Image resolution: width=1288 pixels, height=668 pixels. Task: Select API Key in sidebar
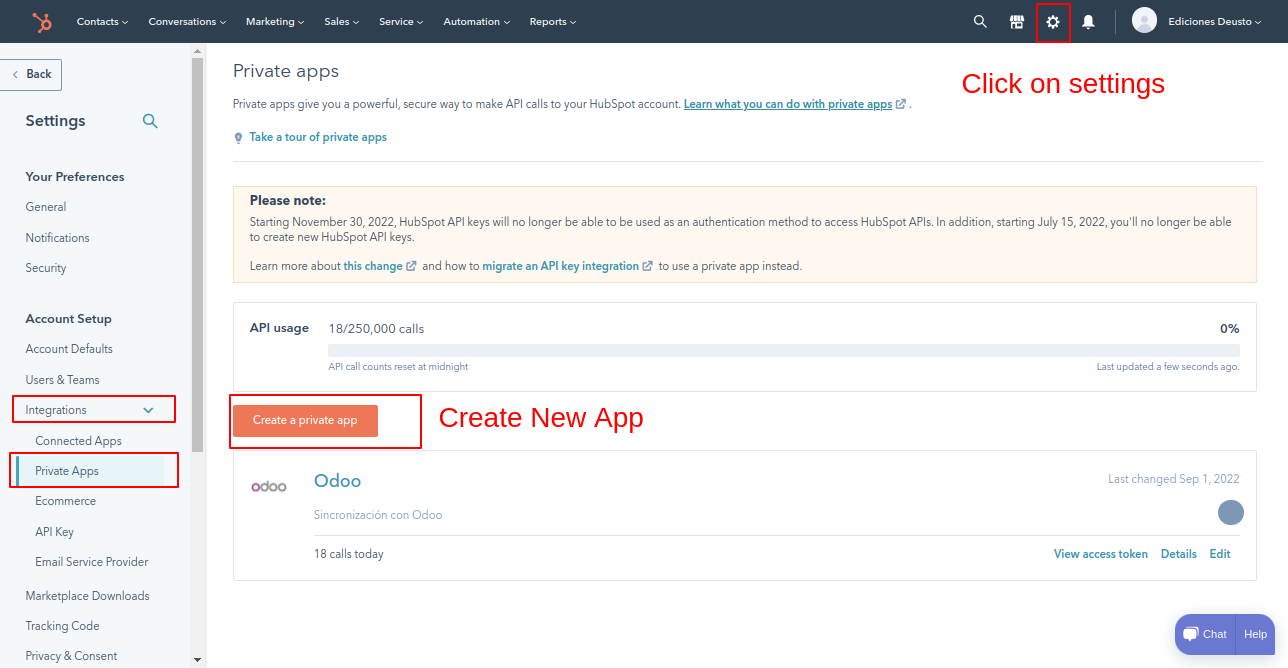coord(54,532)
